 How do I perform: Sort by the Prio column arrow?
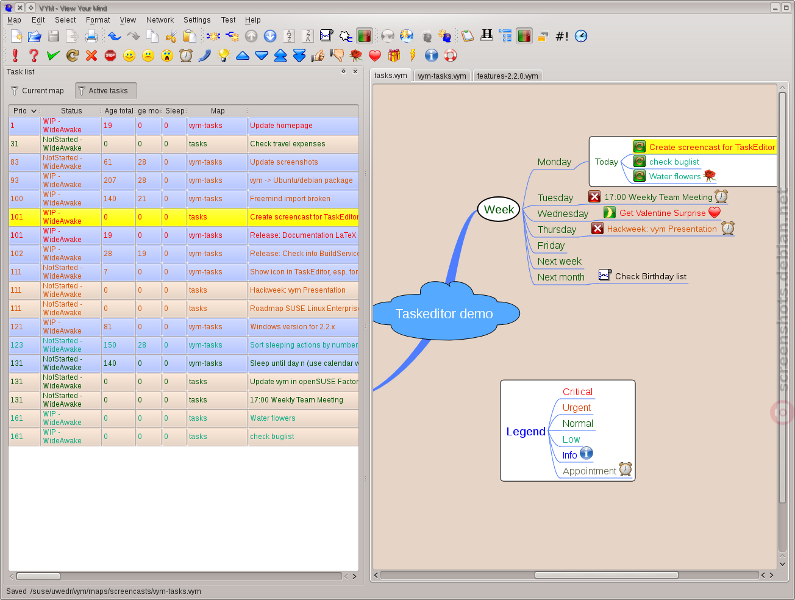33,111
